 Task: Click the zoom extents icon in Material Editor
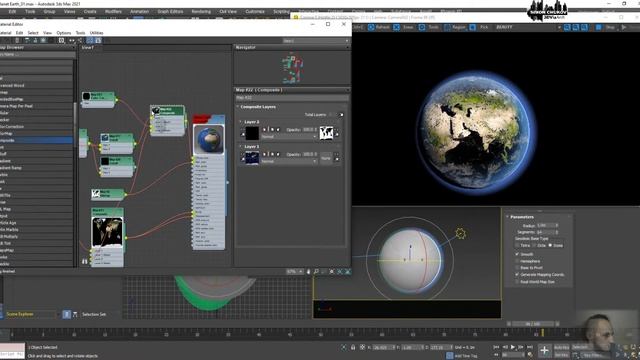(331, 271)
